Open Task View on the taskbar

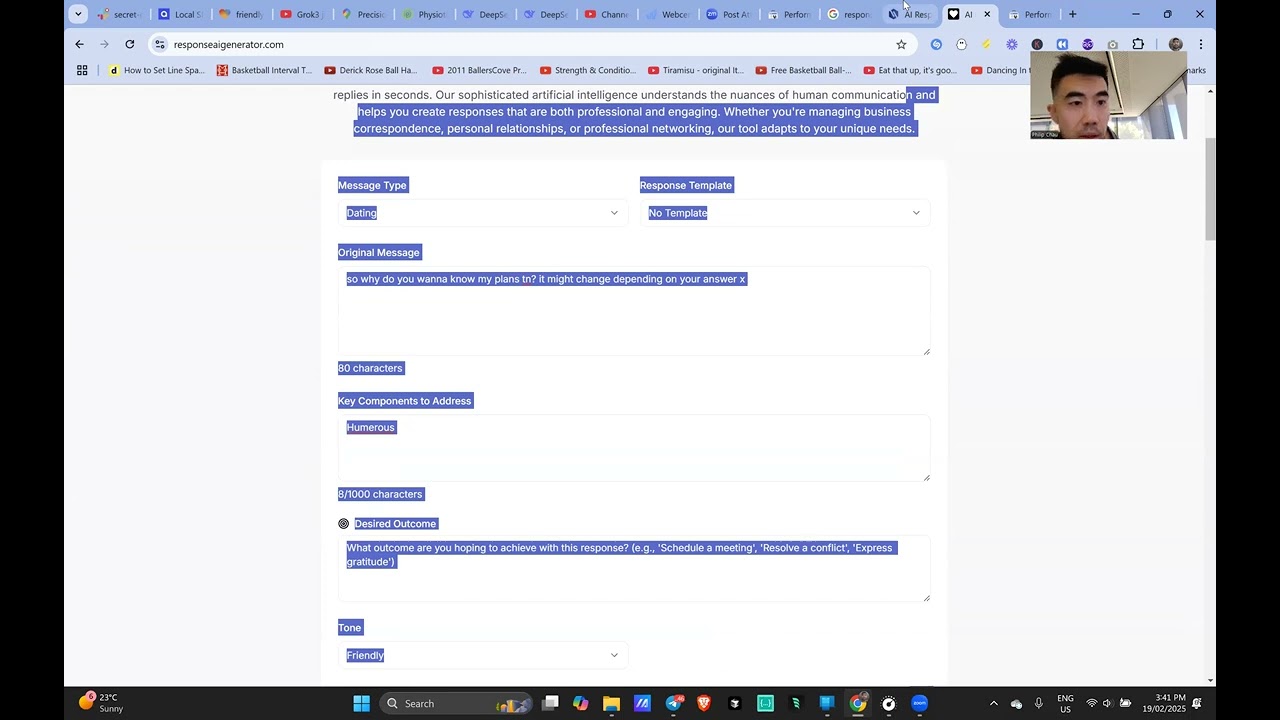coord(550,703)
